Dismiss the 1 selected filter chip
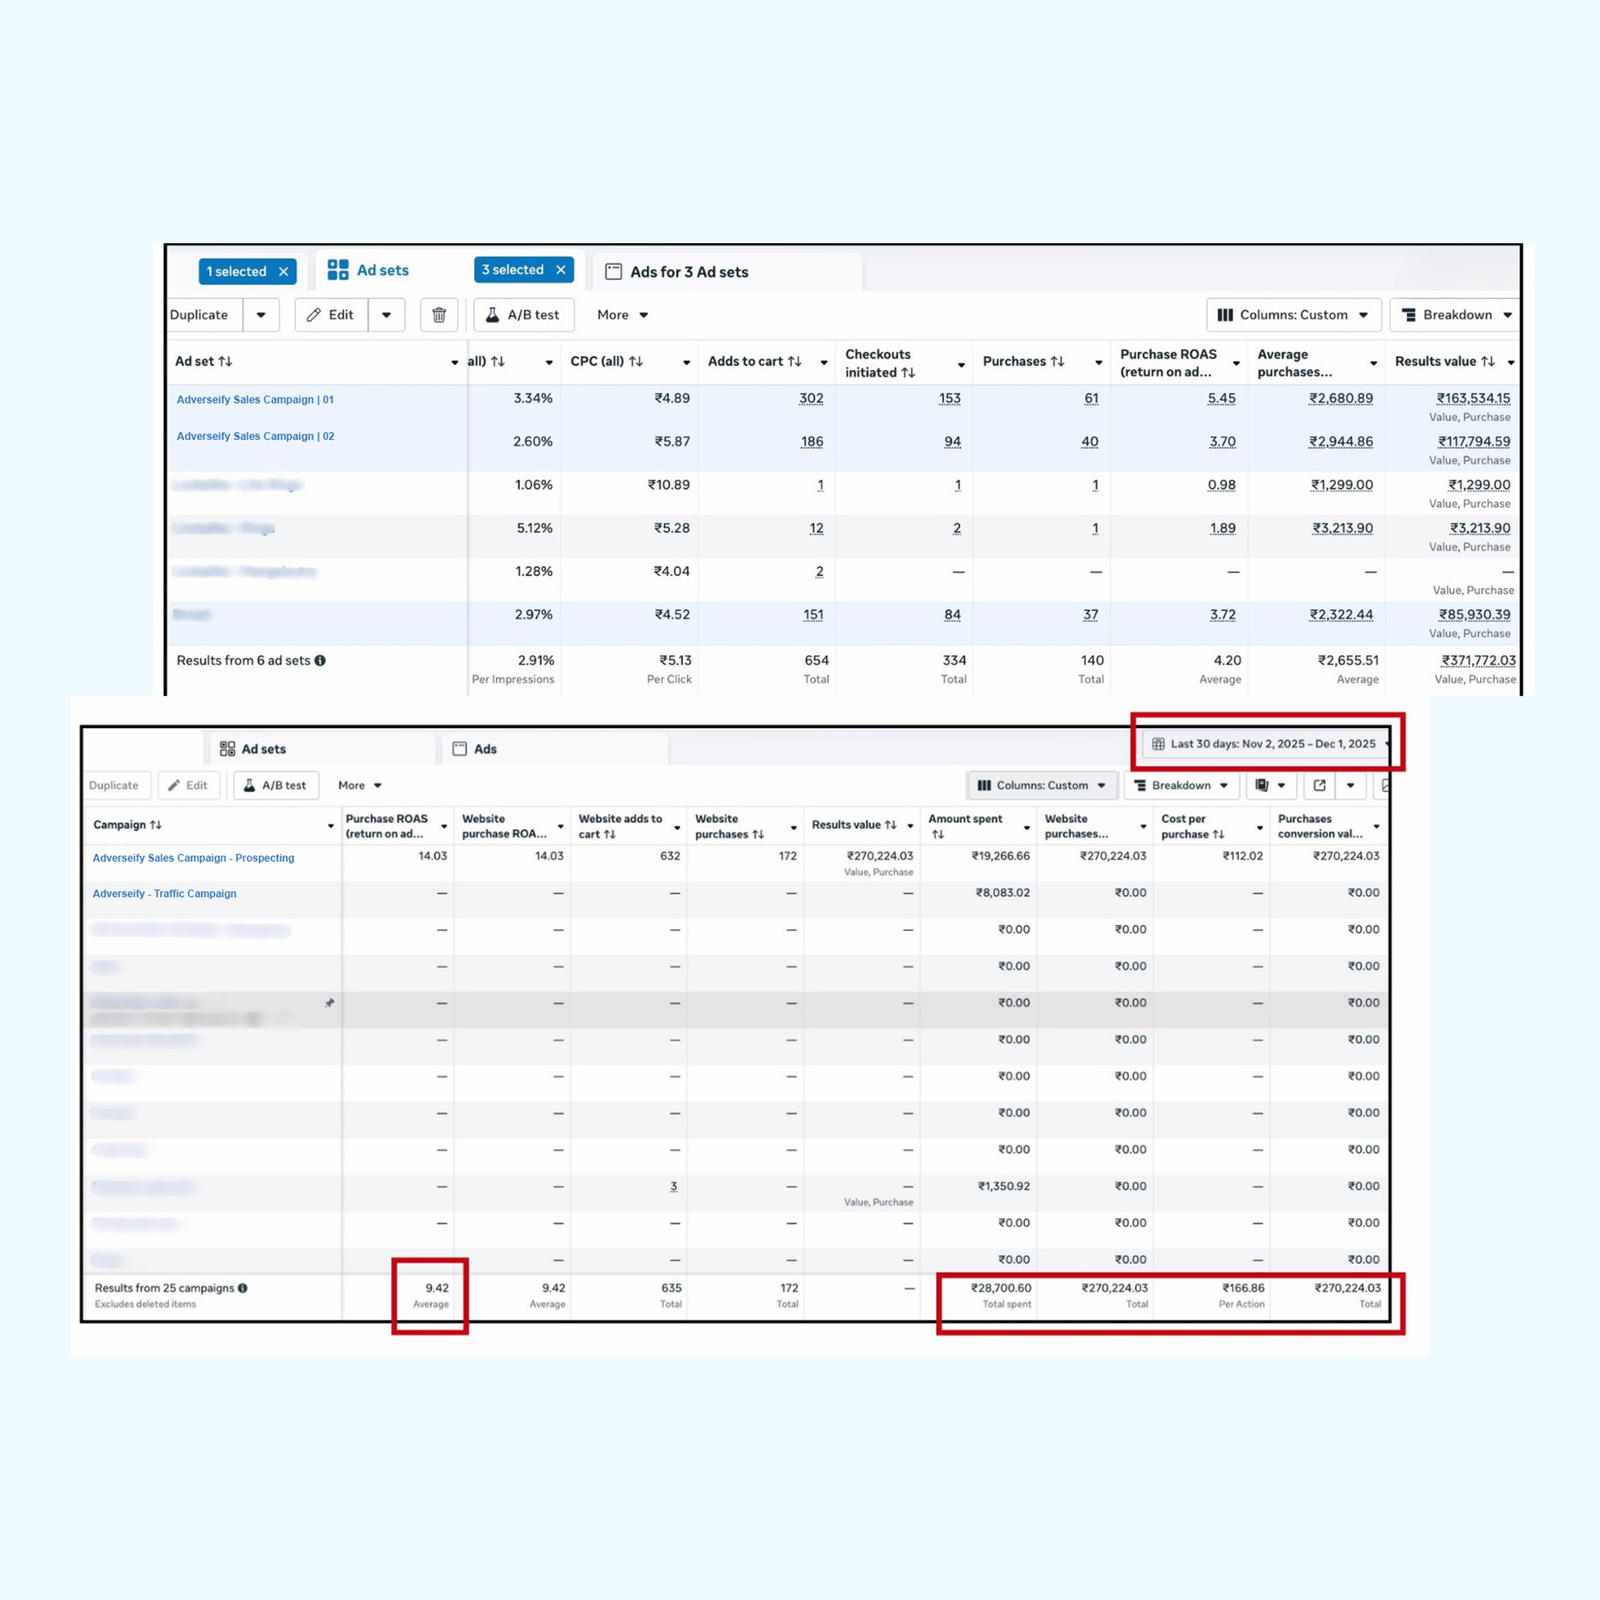 [282, 270]
